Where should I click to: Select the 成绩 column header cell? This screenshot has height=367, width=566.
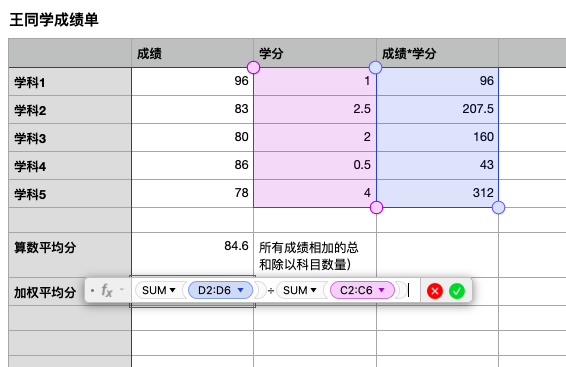[x=192, y=53]
